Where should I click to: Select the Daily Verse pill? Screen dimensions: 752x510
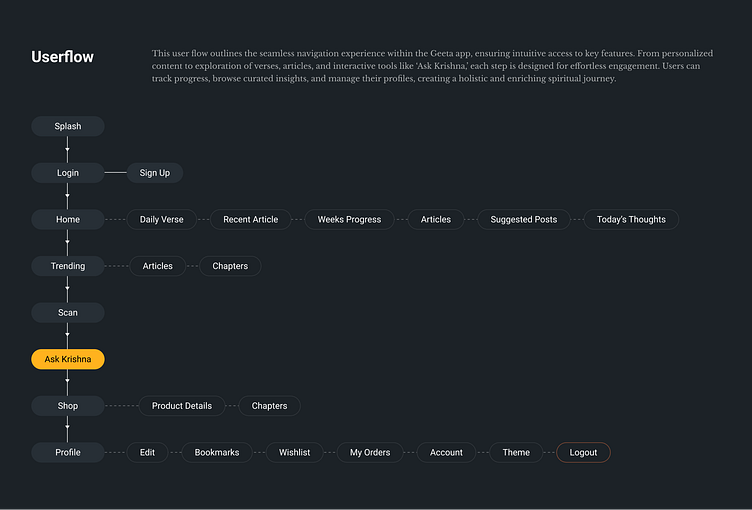161,219
